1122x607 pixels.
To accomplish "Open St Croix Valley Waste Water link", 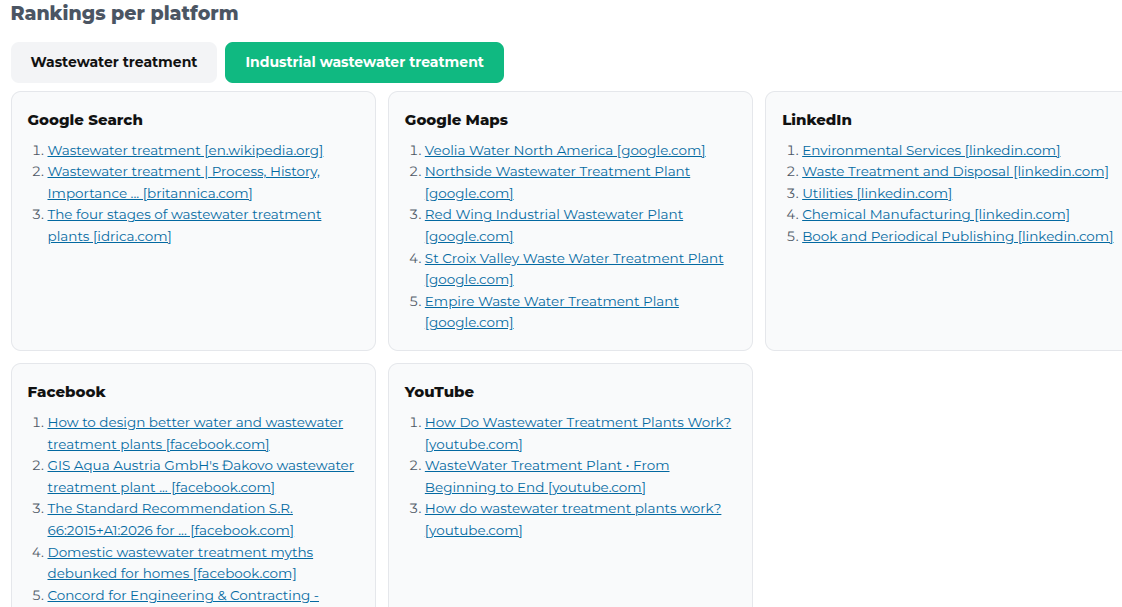I will (x=574, y=268).
